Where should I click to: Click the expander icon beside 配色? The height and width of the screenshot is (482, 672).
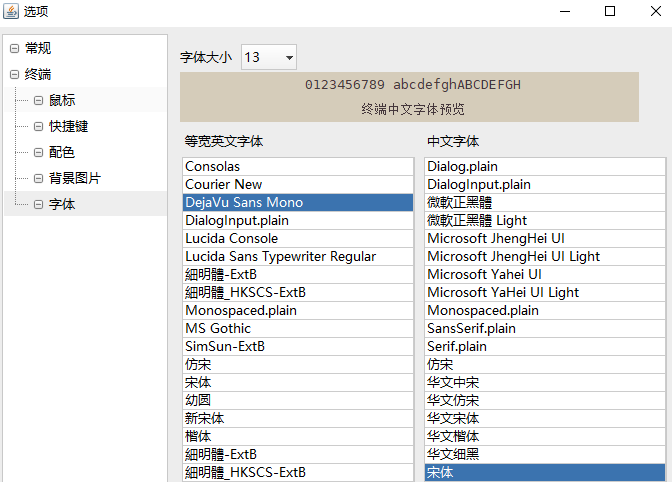tap(39, 152)
